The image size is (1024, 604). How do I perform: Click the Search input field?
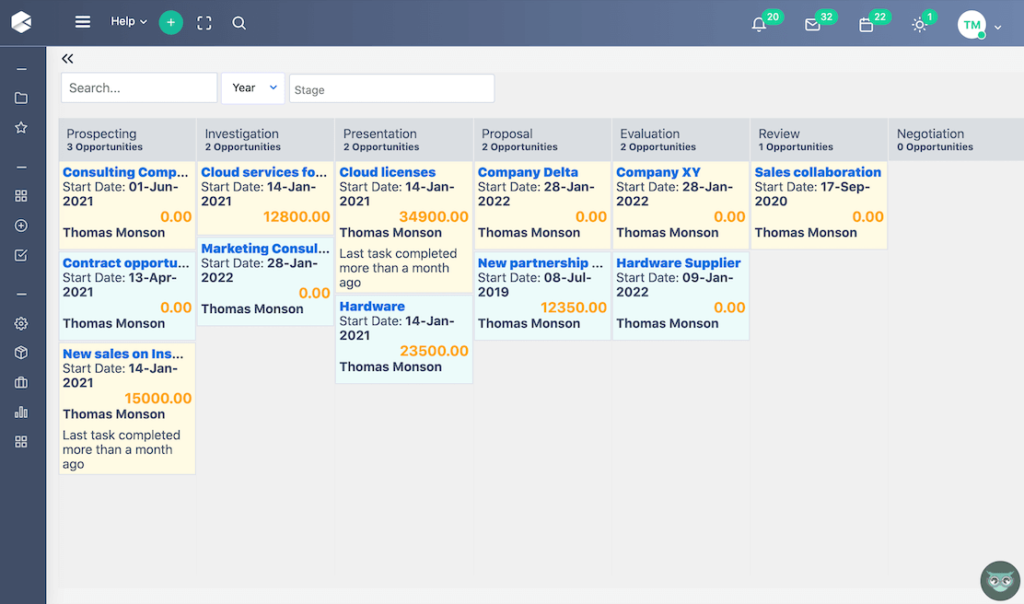(x=139, y=88)
